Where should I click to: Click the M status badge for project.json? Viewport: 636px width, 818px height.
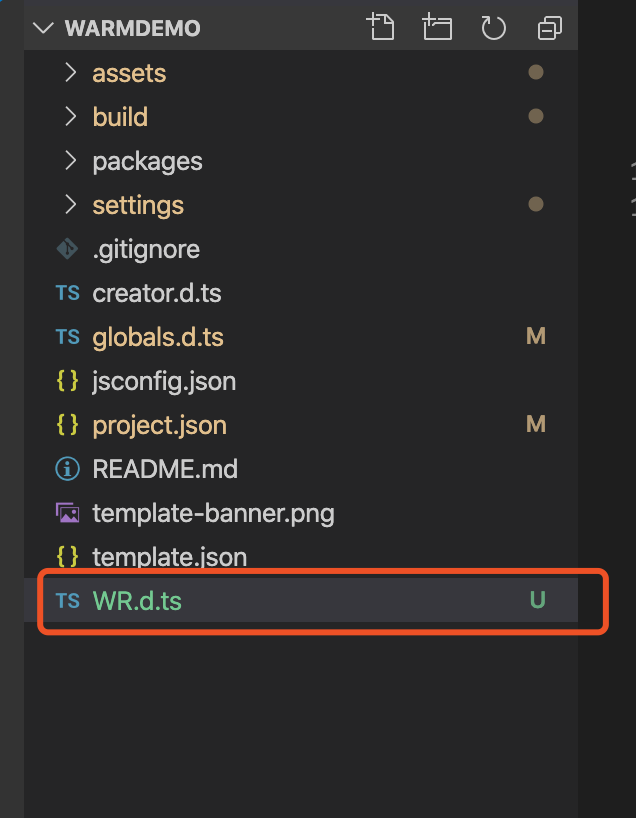tap(536, 425)
